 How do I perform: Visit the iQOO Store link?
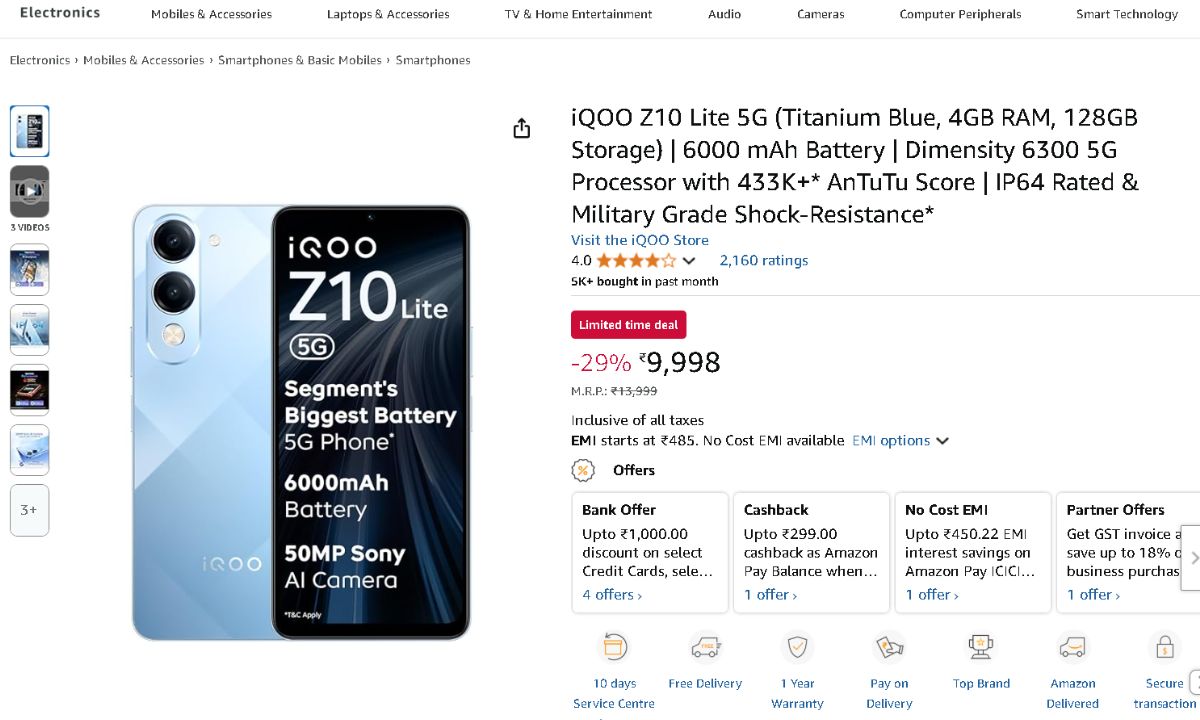click(639, 240)
